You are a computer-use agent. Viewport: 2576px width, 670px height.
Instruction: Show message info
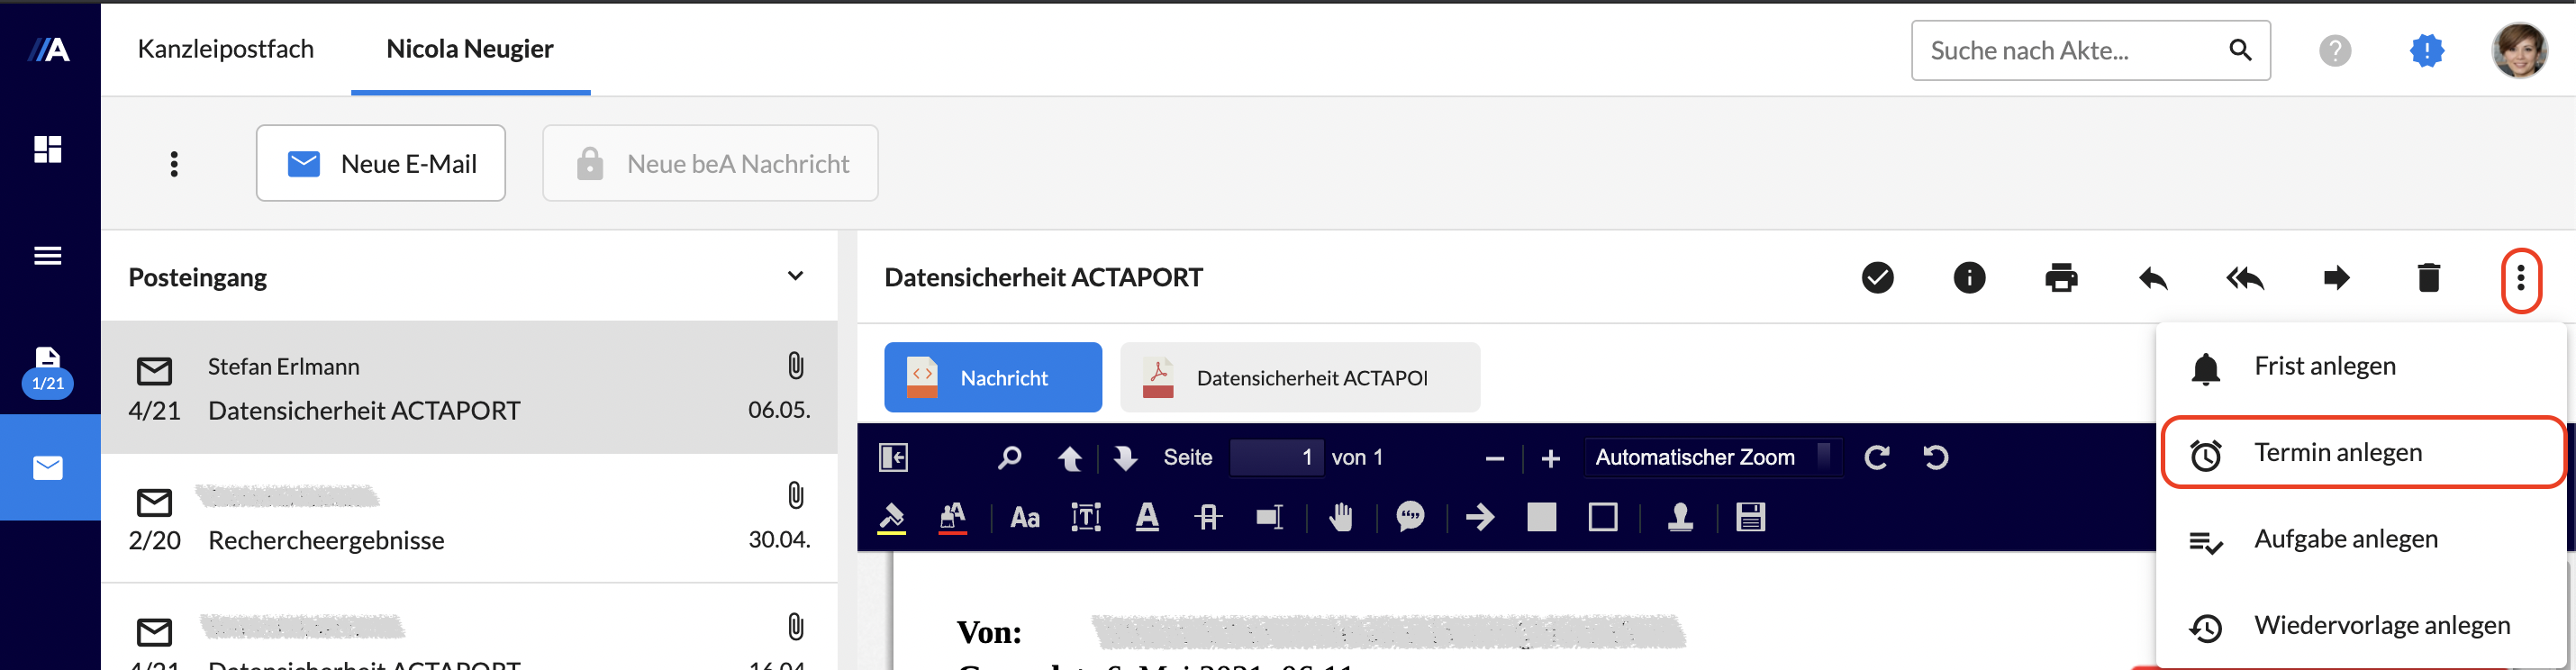click(x=1969, y=277)
